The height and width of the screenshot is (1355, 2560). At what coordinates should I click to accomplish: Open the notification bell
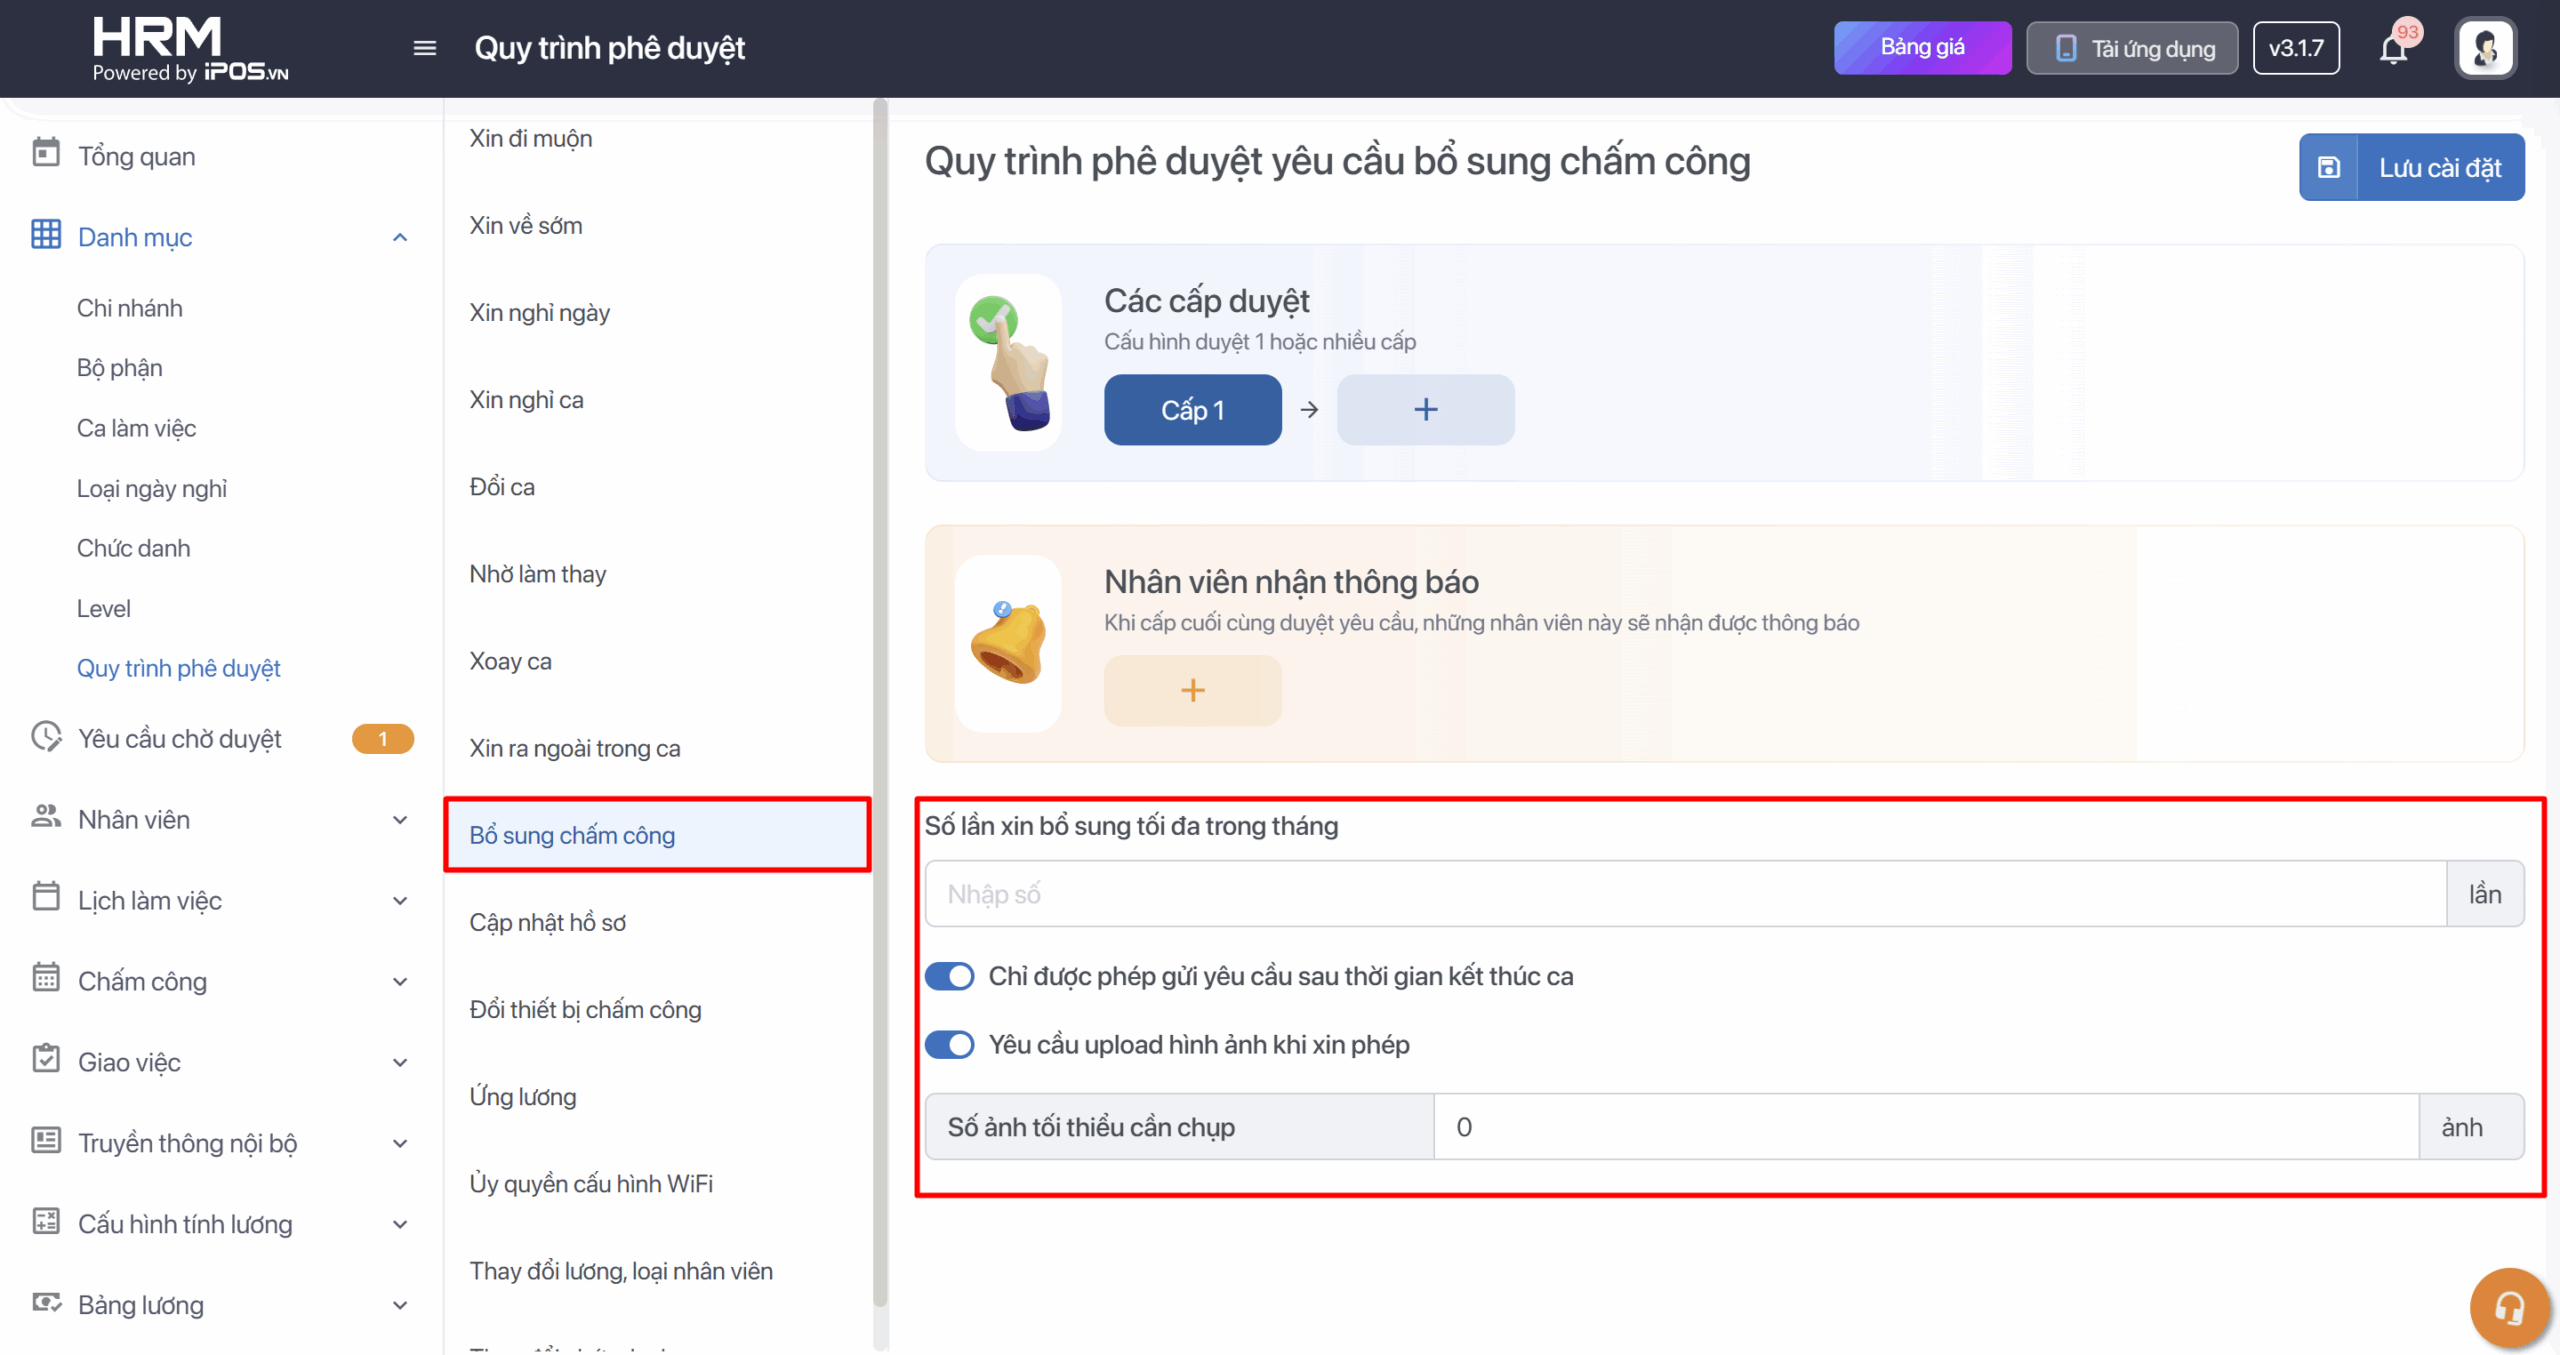2393,48
